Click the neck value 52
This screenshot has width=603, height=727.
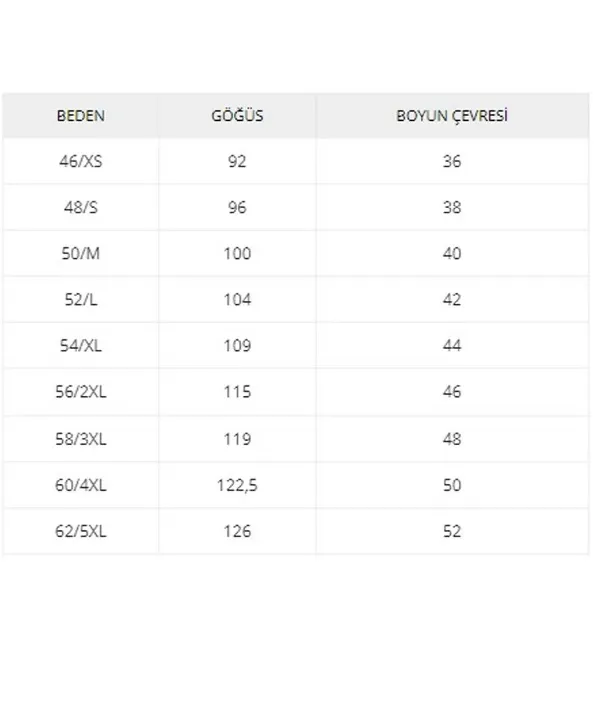452,531
